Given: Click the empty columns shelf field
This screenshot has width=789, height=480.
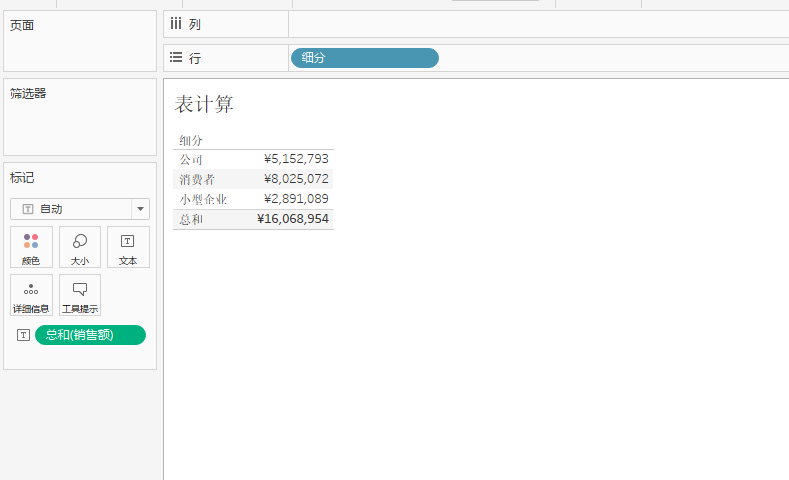Looking at the screenshot, I should point(538,24).
